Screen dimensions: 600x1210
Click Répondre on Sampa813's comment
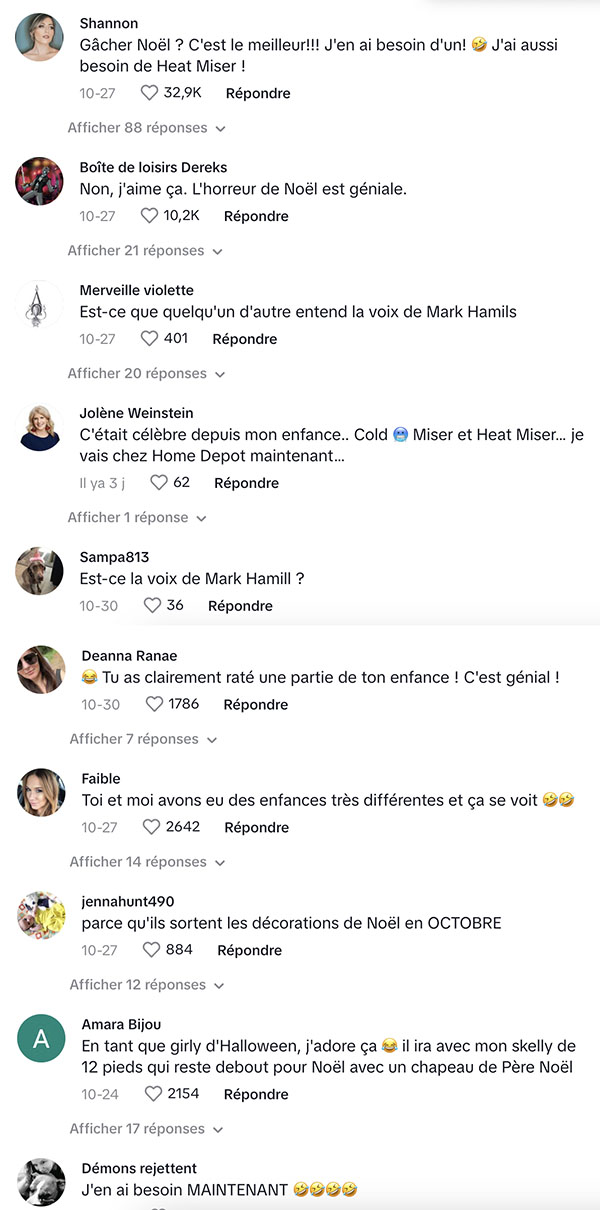(x=240, y=606)
